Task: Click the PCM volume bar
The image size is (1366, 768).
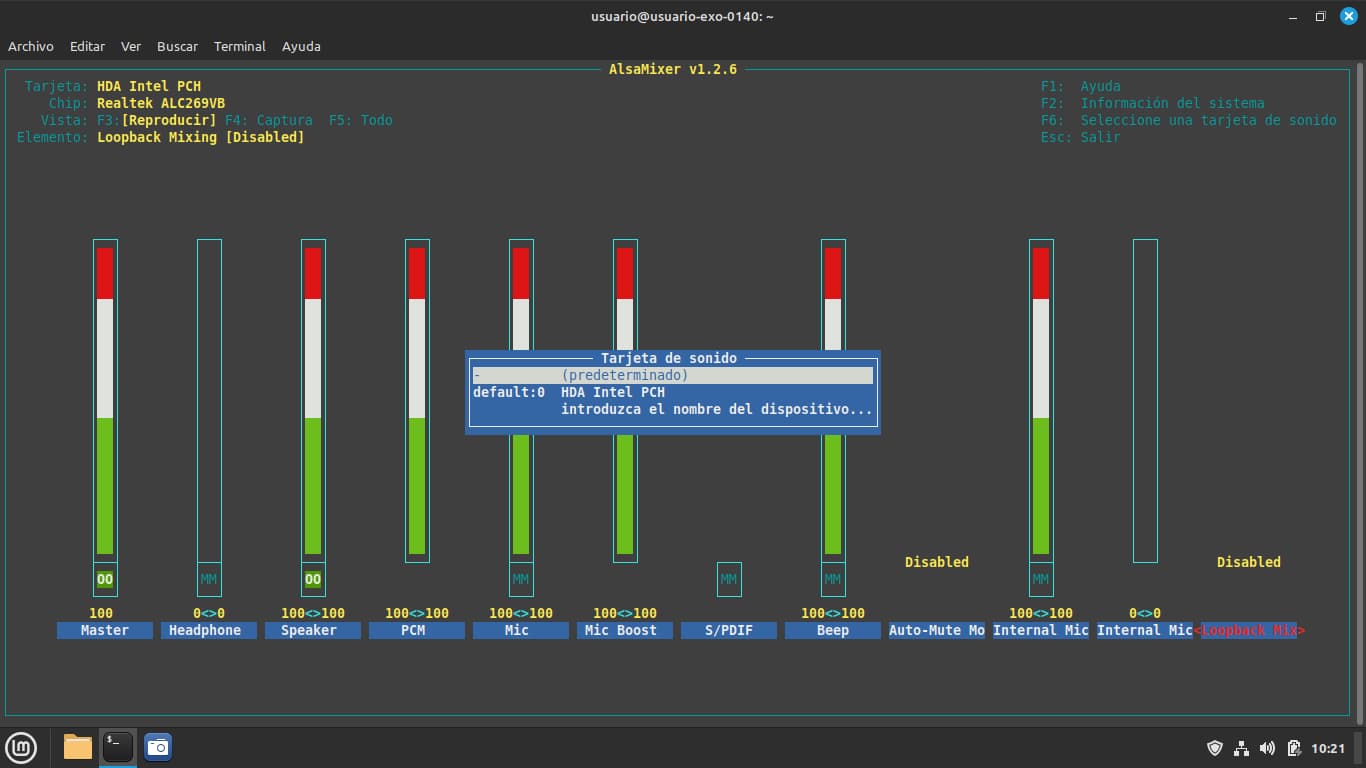Action: [417, 400]
